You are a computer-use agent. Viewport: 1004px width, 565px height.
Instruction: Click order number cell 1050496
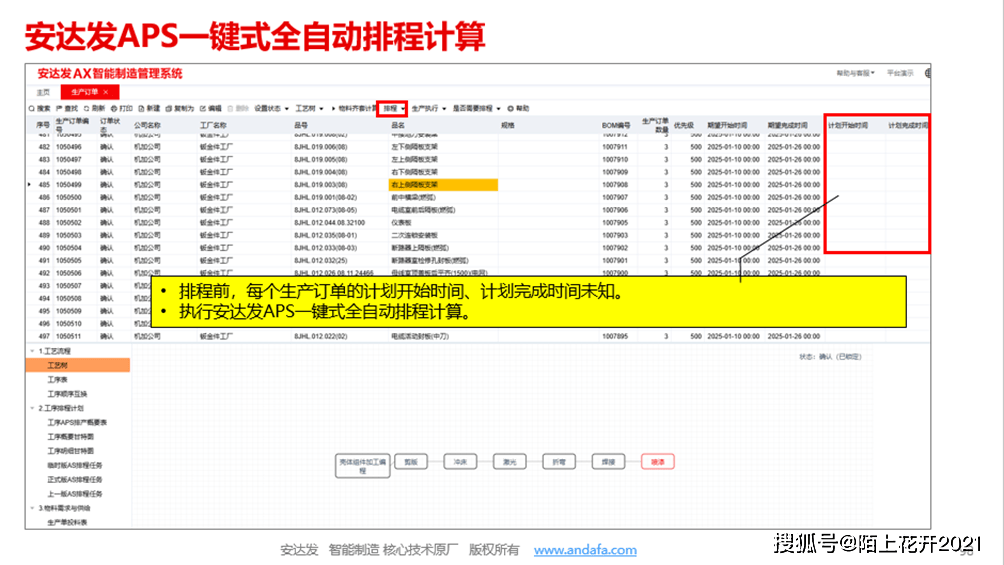pyautogui.click(x=69, y=147)
